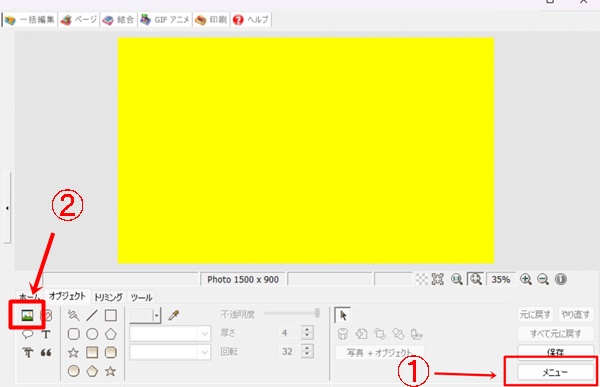Choose the empty circle shape tool
Screen dimensions: 600x387
click(x=92, y=334)
